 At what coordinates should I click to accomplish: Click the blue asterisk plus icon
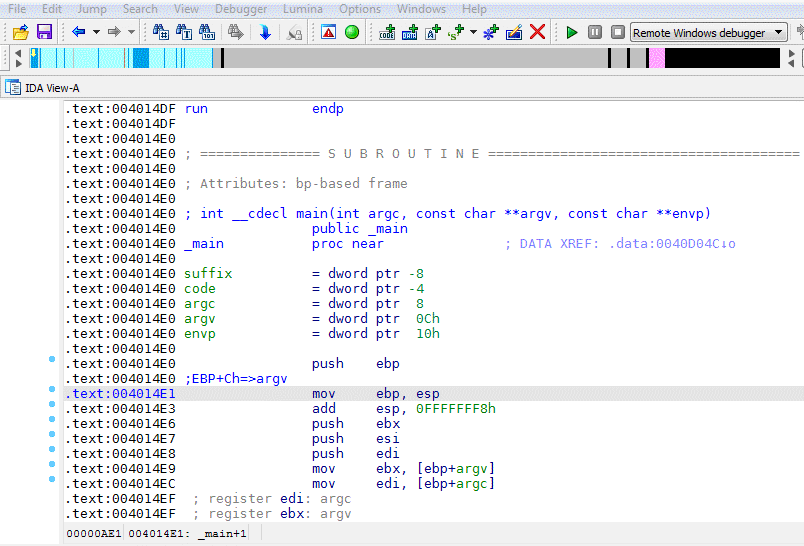tap(491, 32)
